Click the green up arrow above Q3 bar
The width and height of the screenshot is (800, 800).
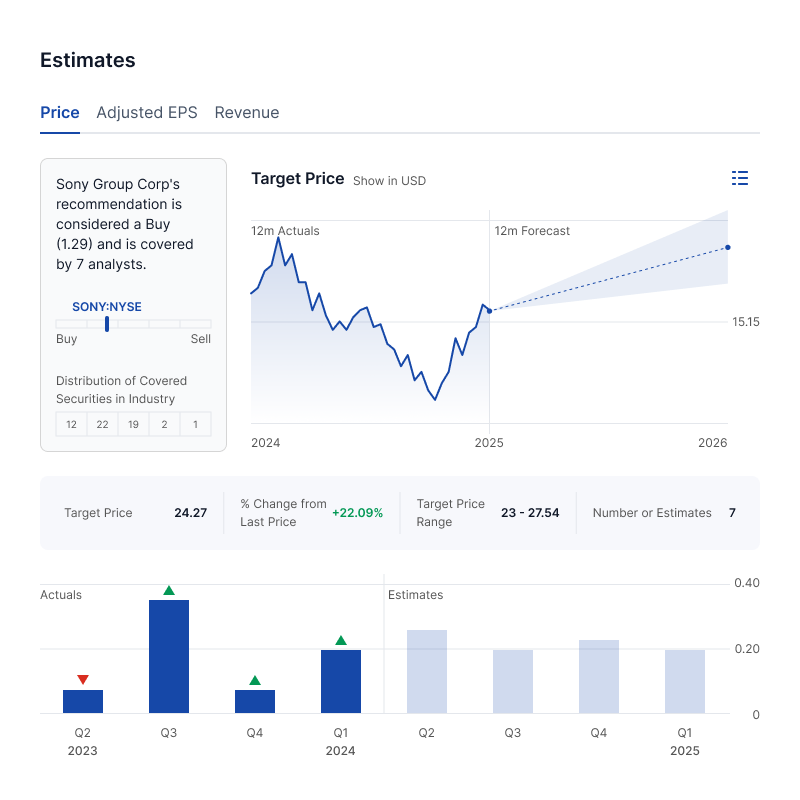pyautogui.click(x=169, y=590)
